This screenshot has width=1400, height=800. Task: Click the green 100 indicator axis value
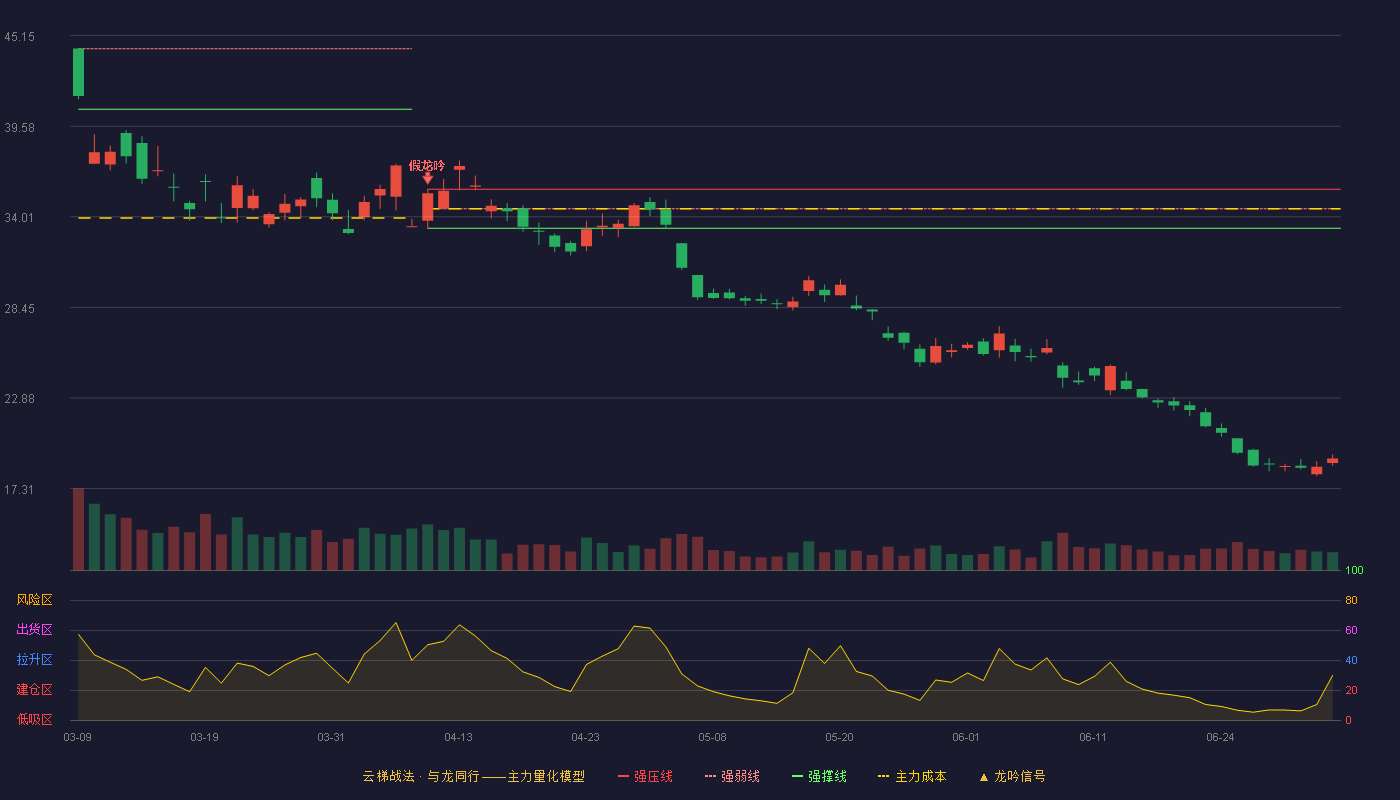[x=1354, y=571]
